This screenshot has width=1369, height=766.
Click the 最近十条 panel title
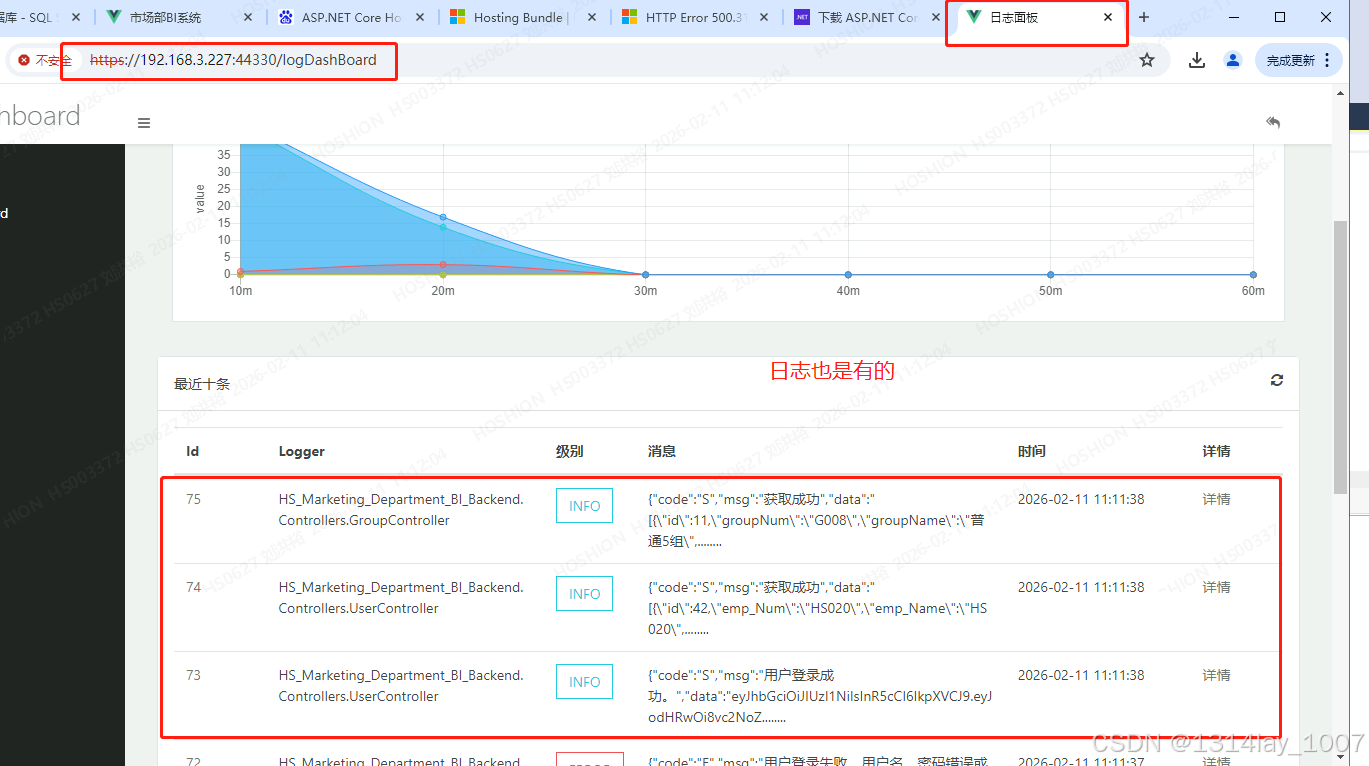pos(202,384)
